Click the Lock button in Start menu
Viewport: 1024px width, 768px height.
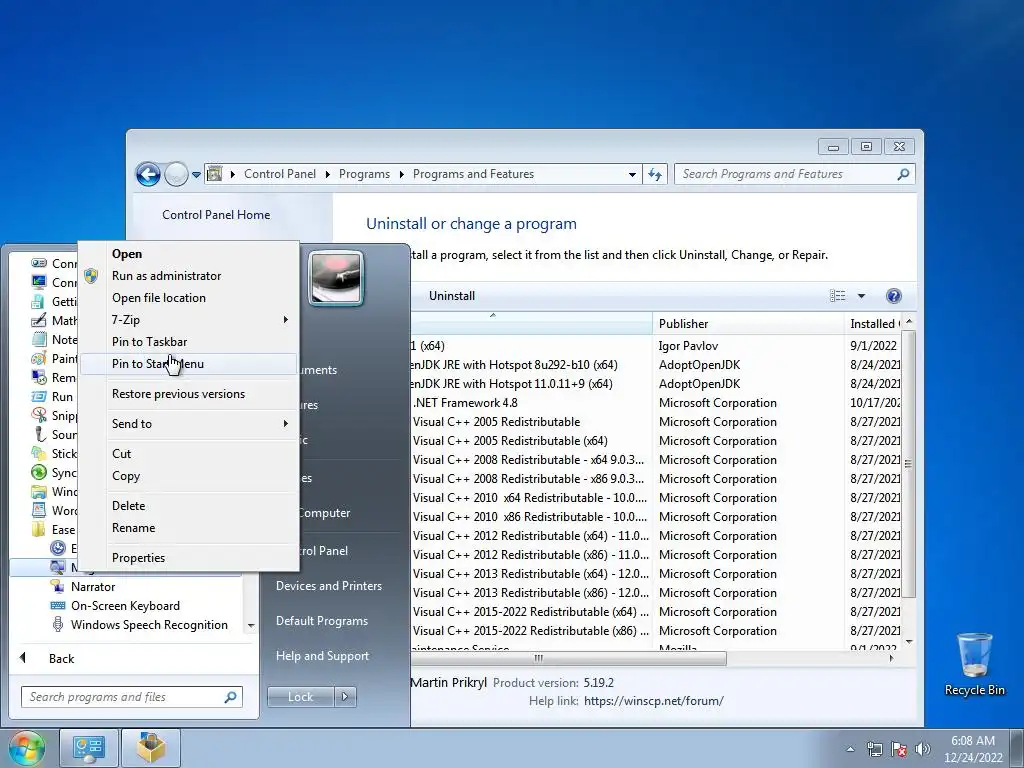pos(300,697)
